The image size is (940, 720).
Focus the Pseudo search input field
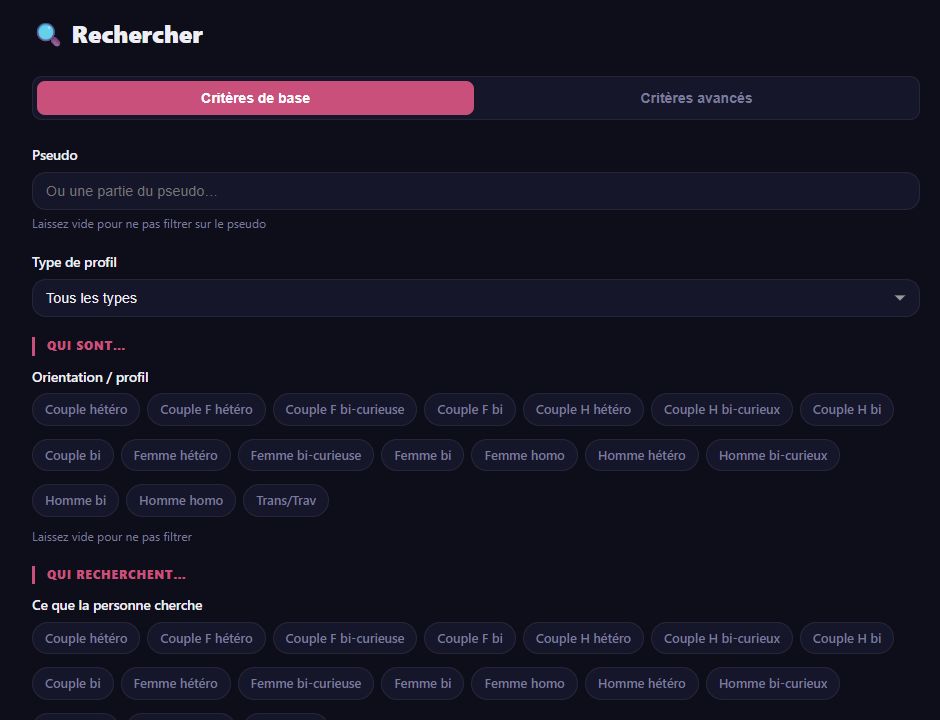(x=475, y=191)
